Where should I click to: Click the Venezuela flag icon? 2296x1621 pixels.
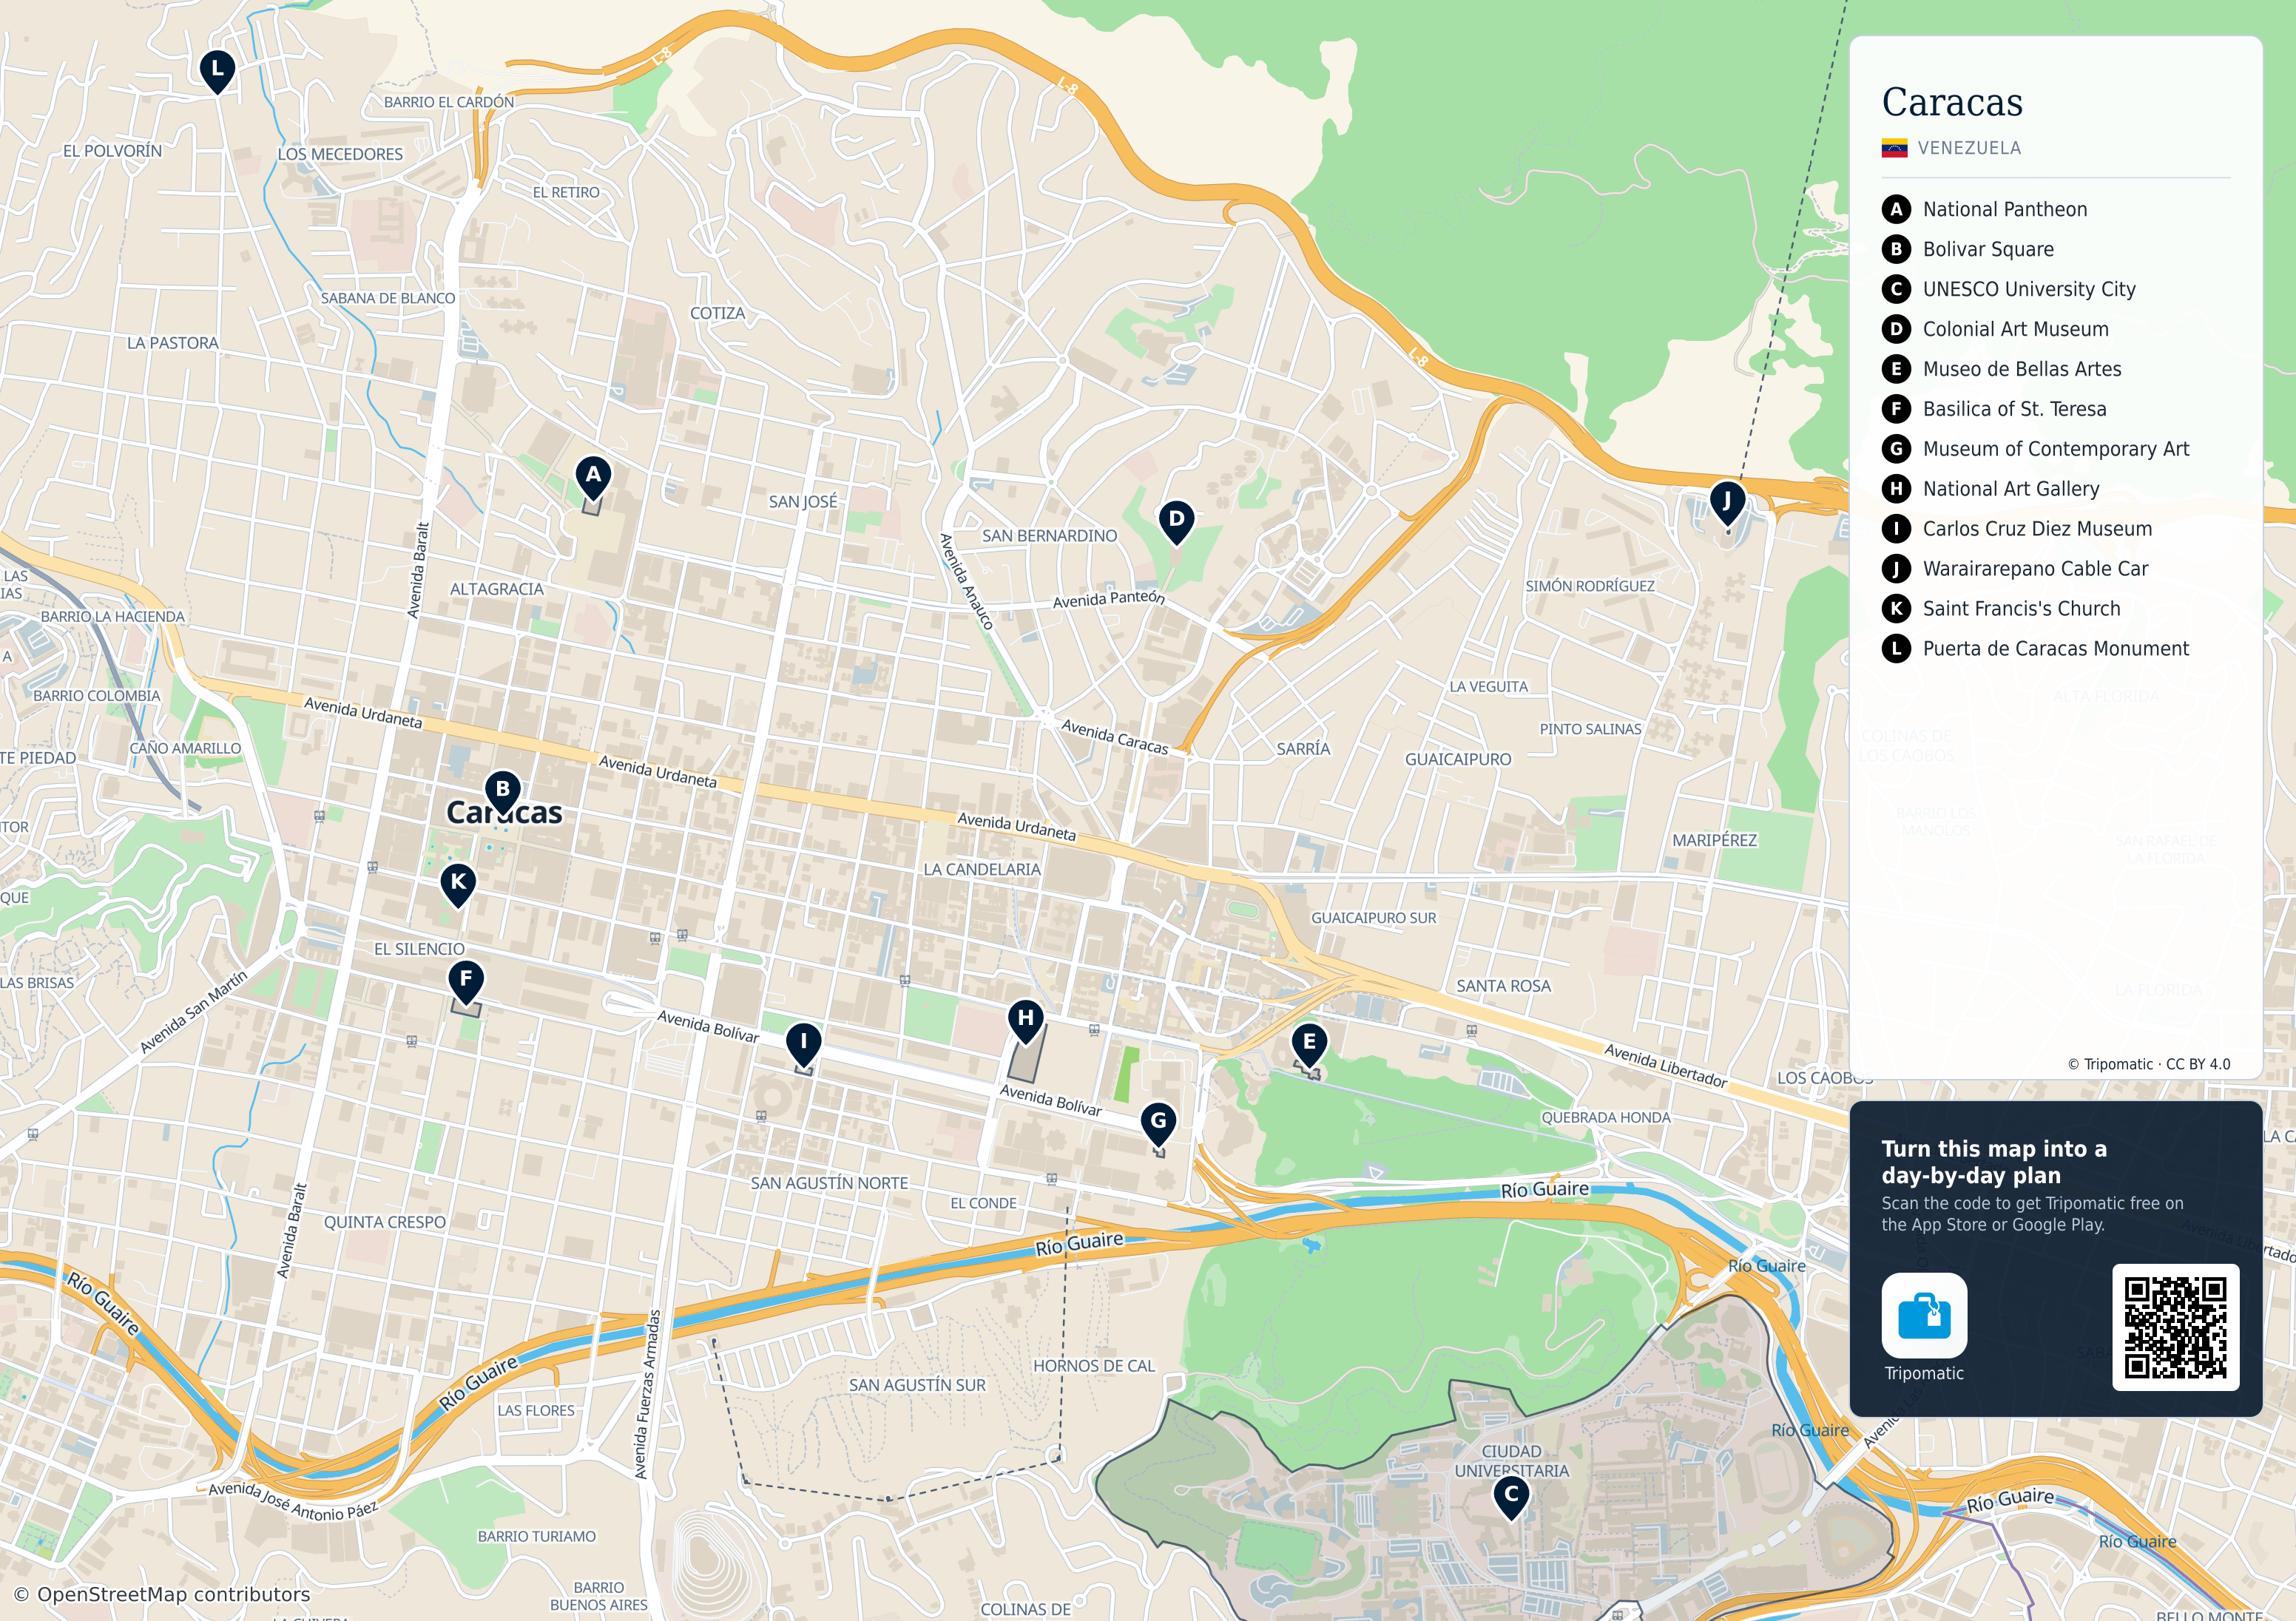pyautogui.click(x=1894, y=148)
